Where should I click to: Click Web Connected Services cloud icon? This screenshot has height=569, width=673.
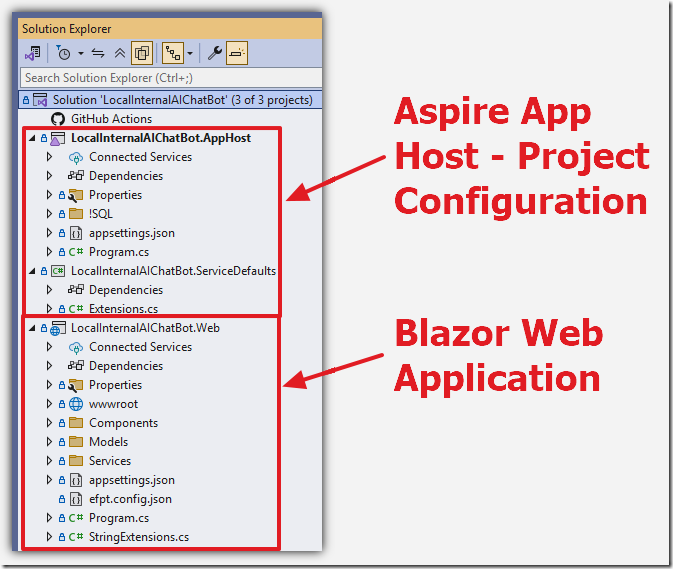(x=76, y=348)
